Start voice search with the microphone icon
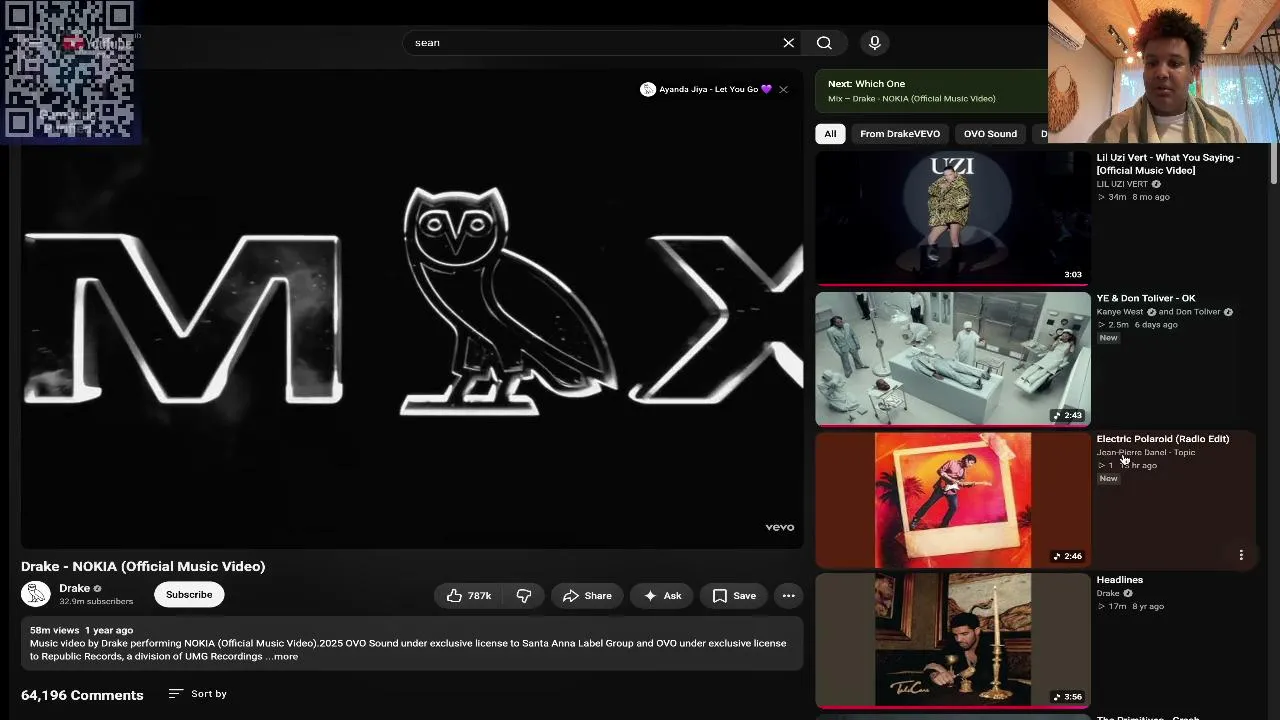Viewport: 1280px width, 720px height. click(874, 43)
